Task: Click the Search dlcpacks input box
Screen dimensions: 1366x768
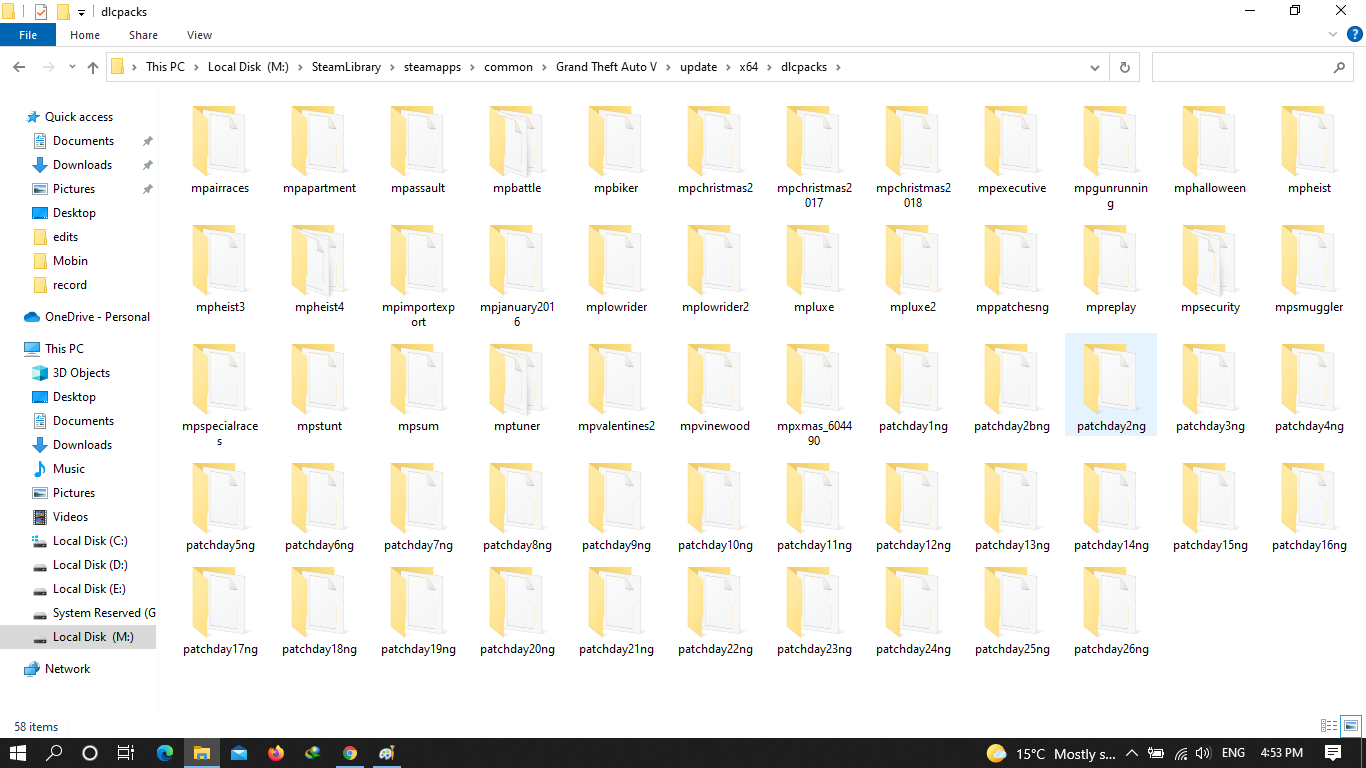Action: 1243,68
